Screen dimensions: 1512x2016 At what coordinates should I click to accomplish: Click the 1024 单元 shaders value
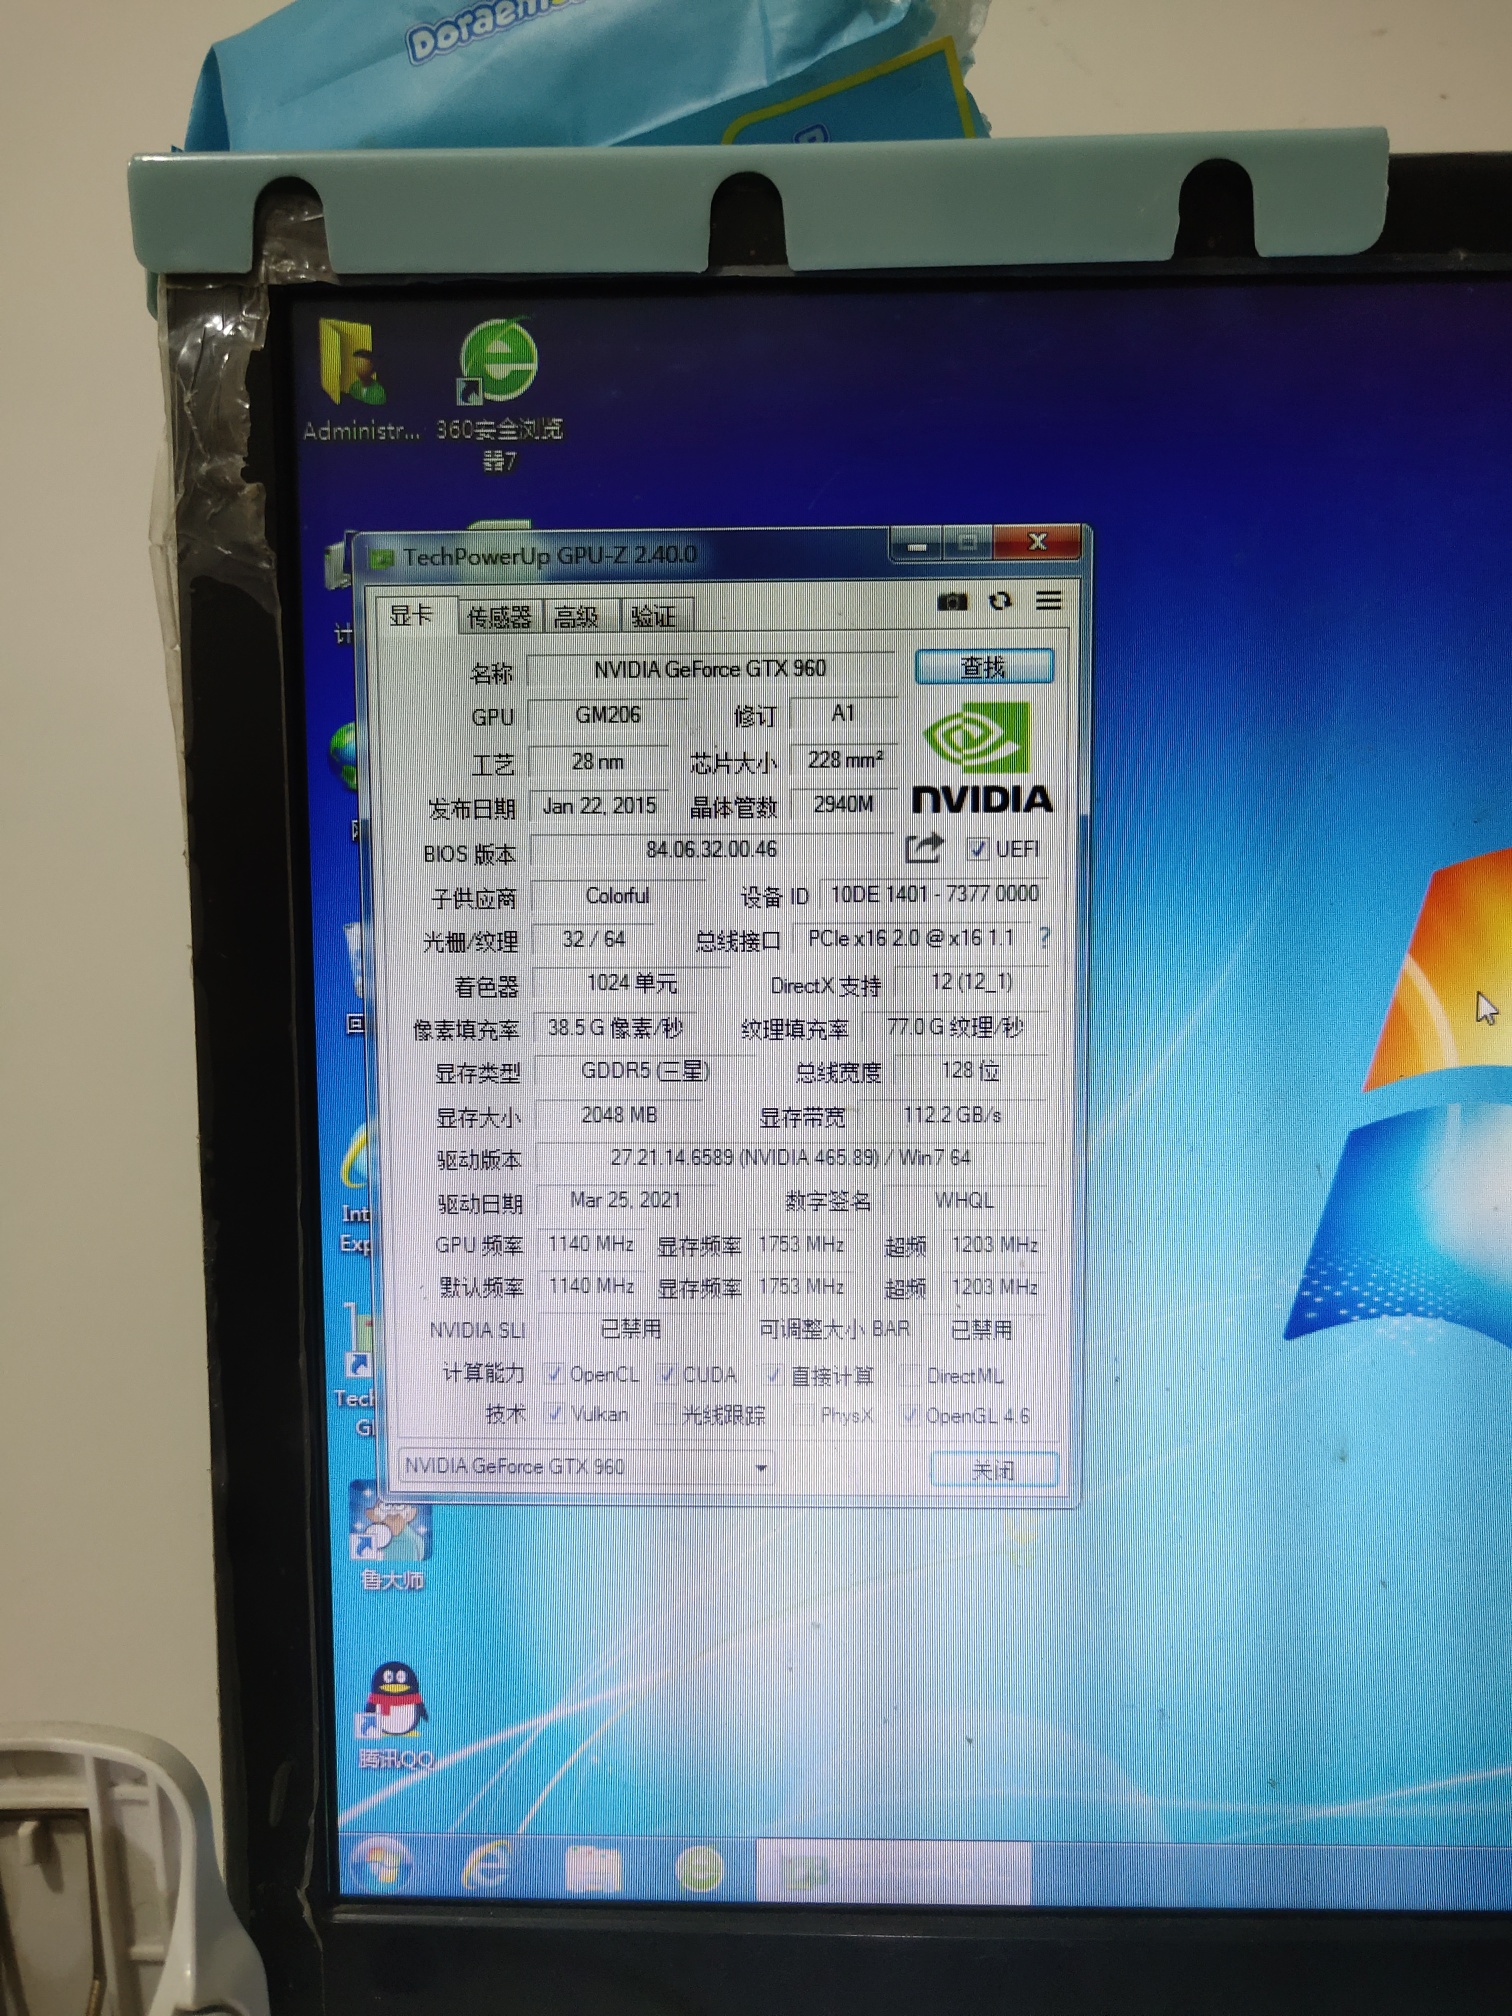click(x=631, y=983)
